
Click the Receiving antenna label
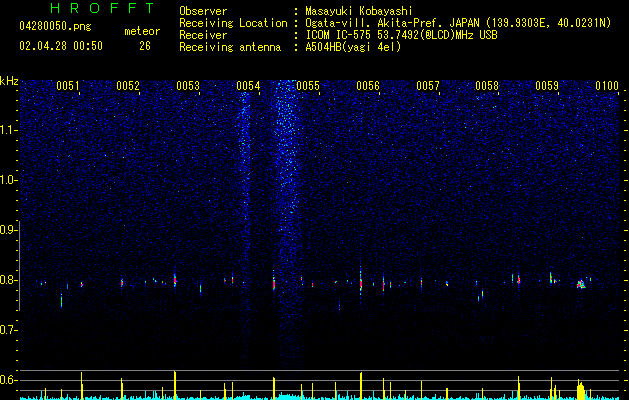pos(230,47)
